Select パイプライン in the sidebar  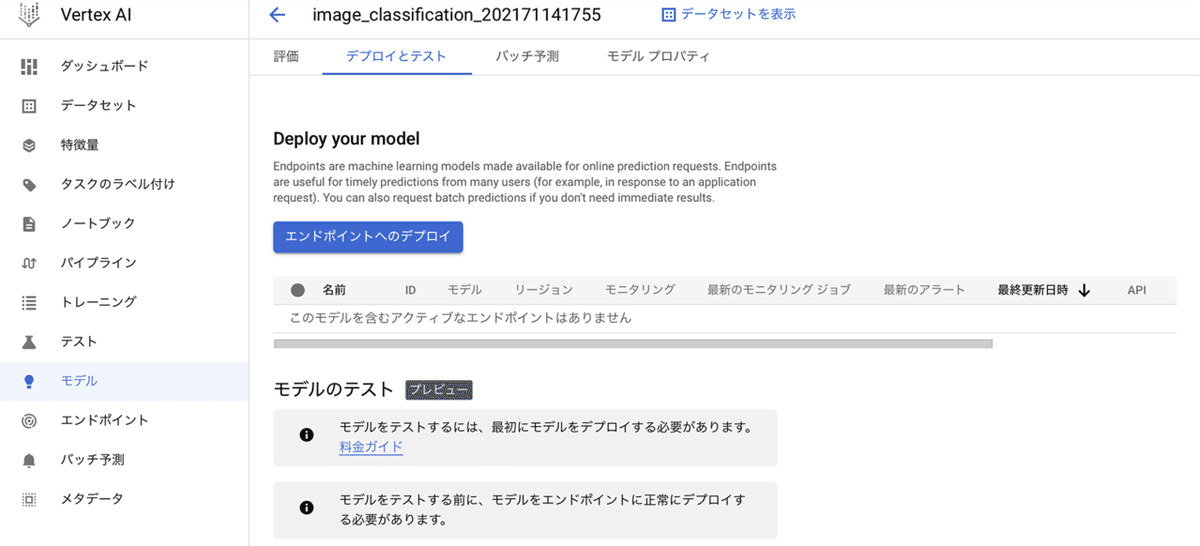point(98,263)
